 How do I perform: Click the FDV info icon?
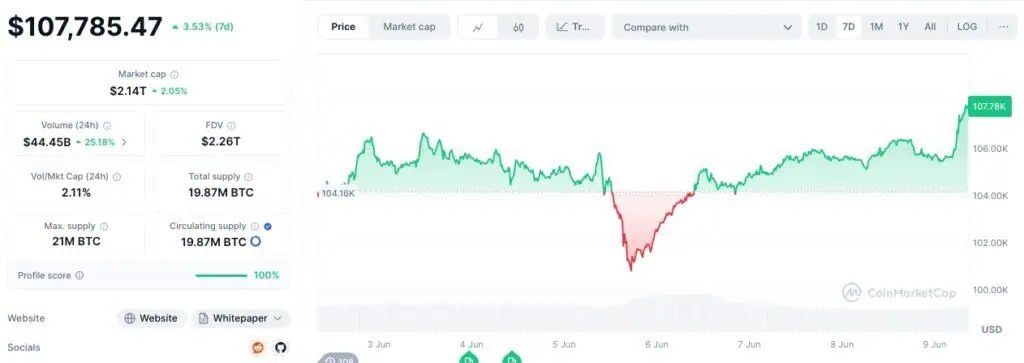(231, 126)
